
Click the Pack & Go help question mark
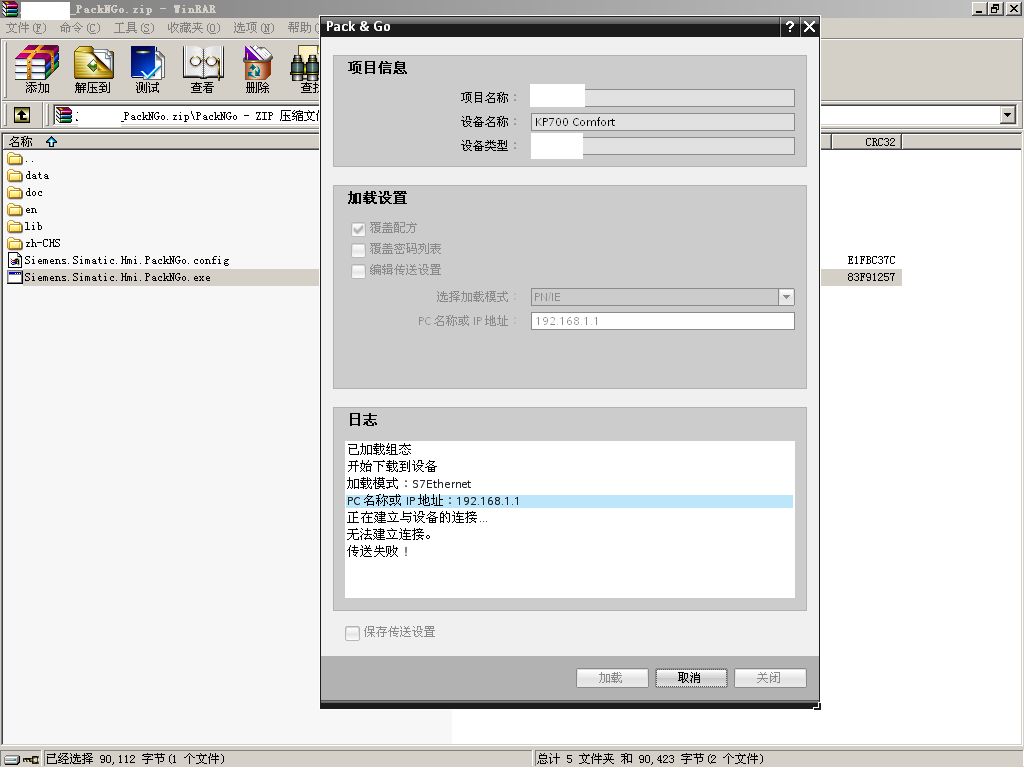[790, 27]
